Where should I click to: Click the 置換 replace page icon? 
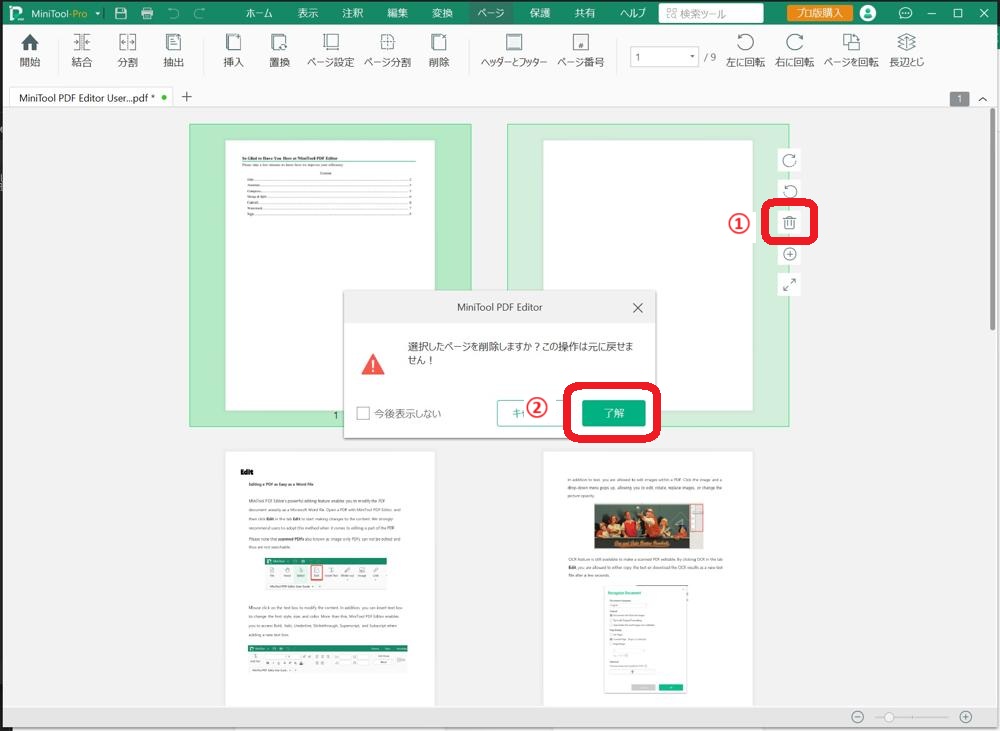point(279,50)
